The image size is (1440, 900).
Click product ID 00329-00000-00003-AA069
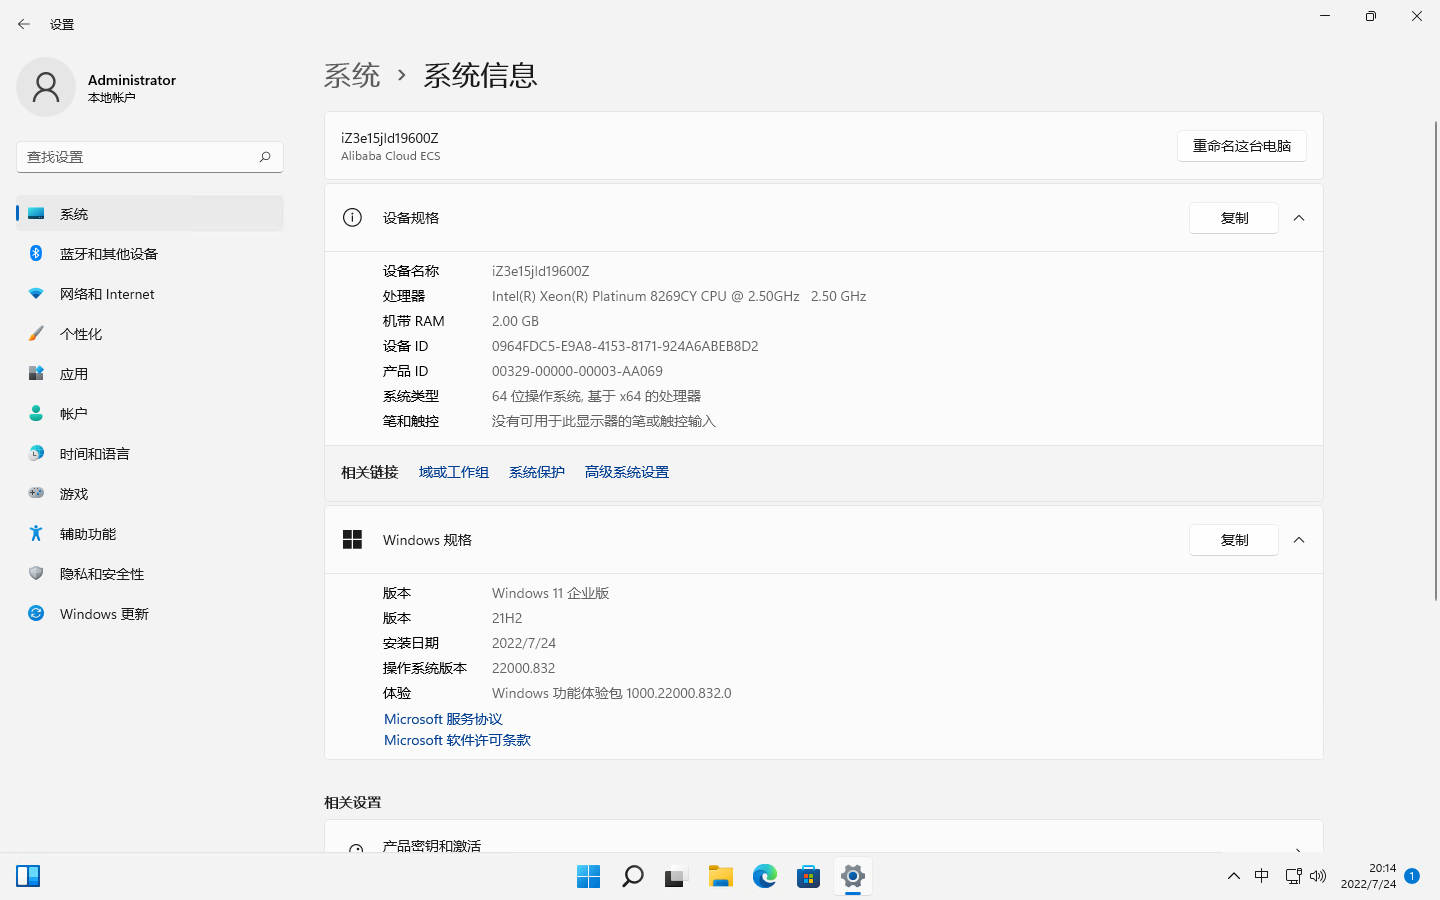577,371
